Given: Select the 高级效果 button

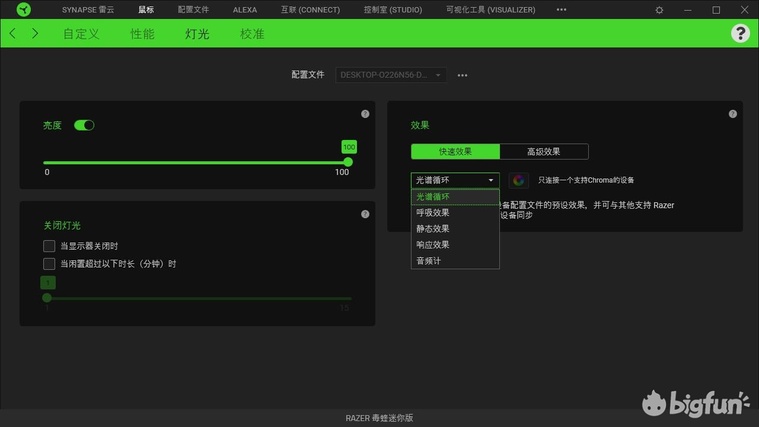Looking at the screenshot, I should tap(544, 152).
